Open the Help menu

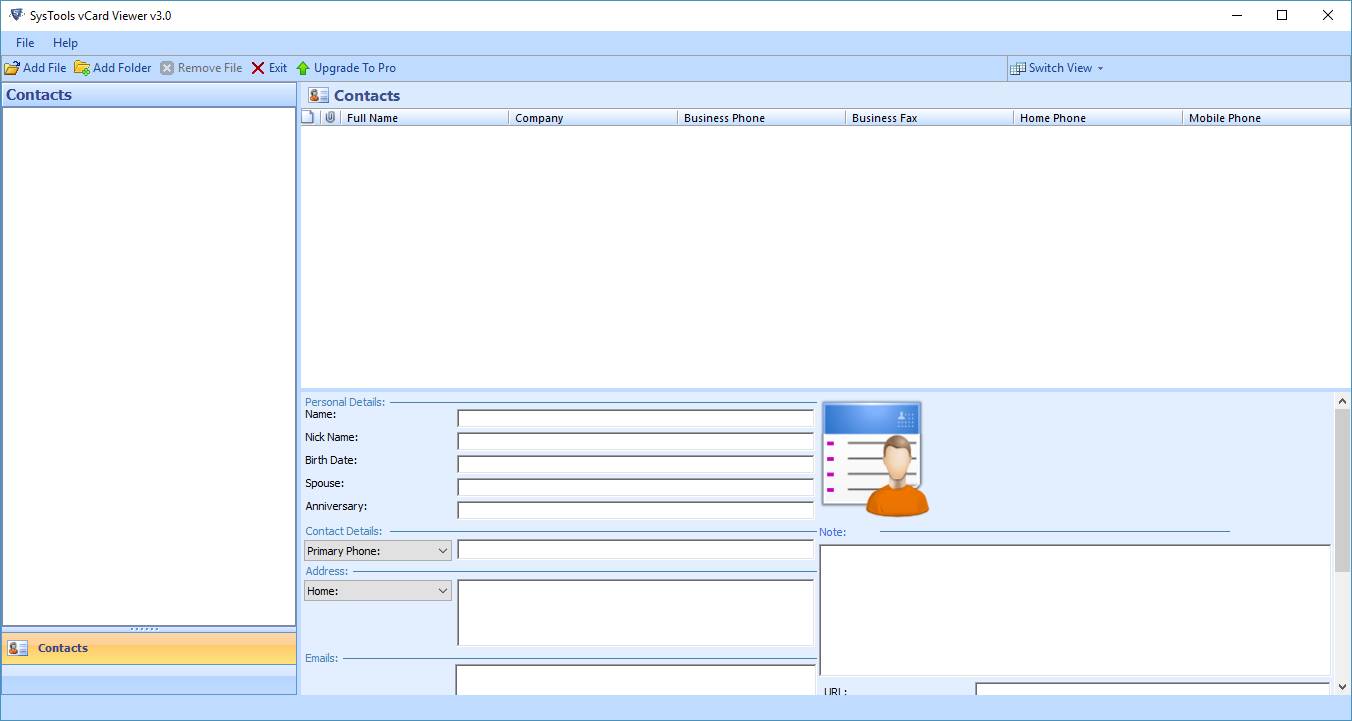pos(65,42)
